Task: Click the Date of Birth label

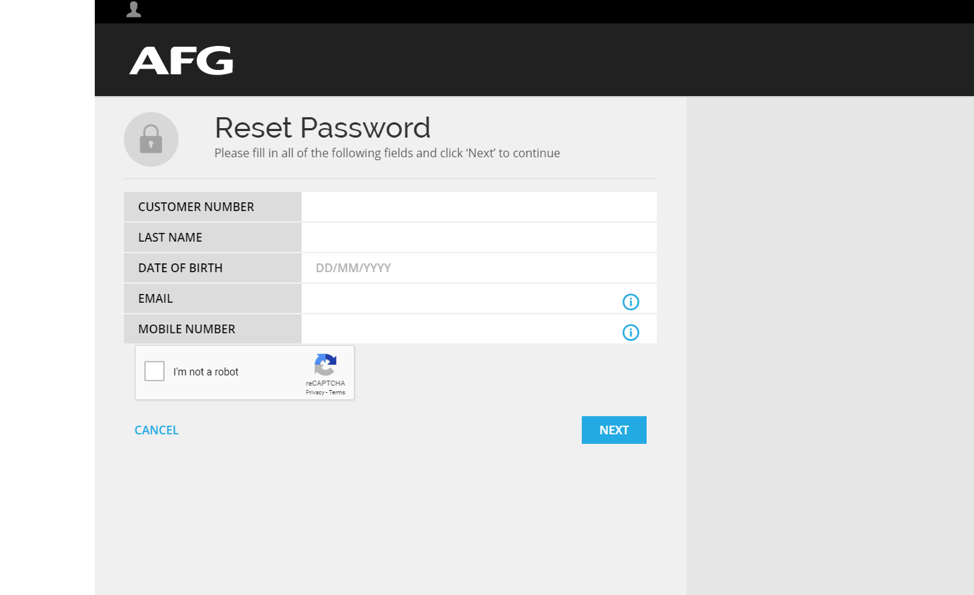Action: click(180, 268)
